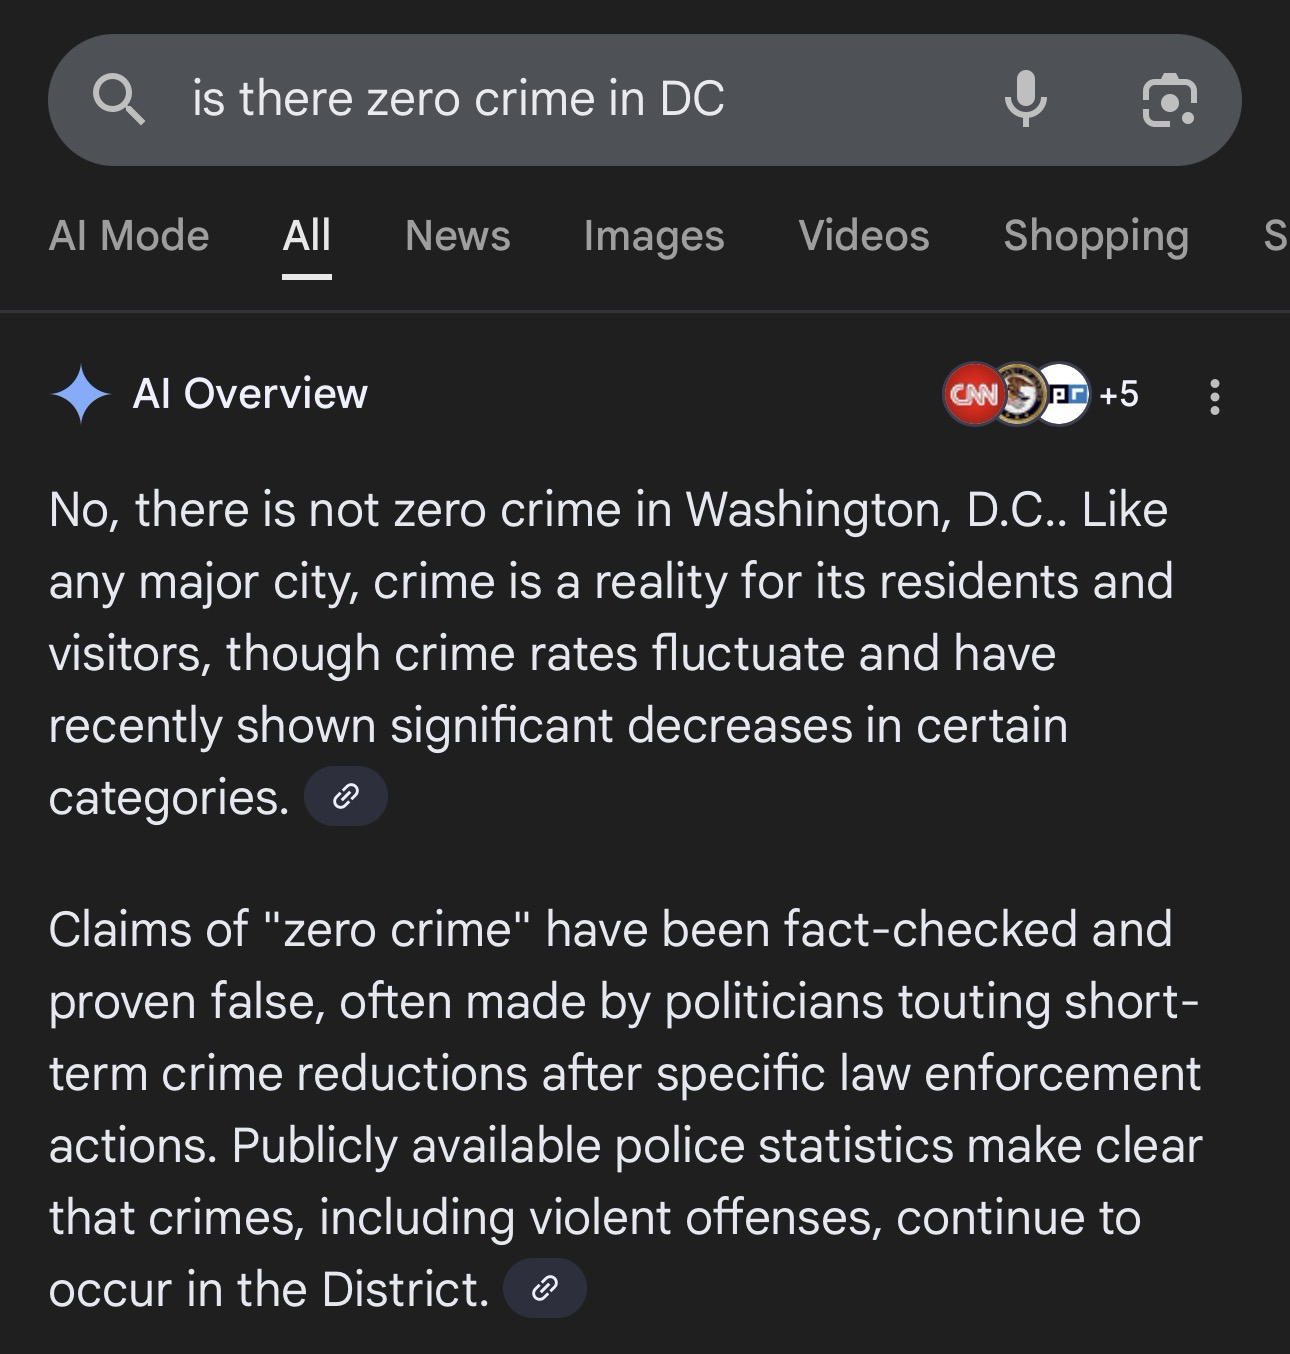Open the Images tab

654,236
